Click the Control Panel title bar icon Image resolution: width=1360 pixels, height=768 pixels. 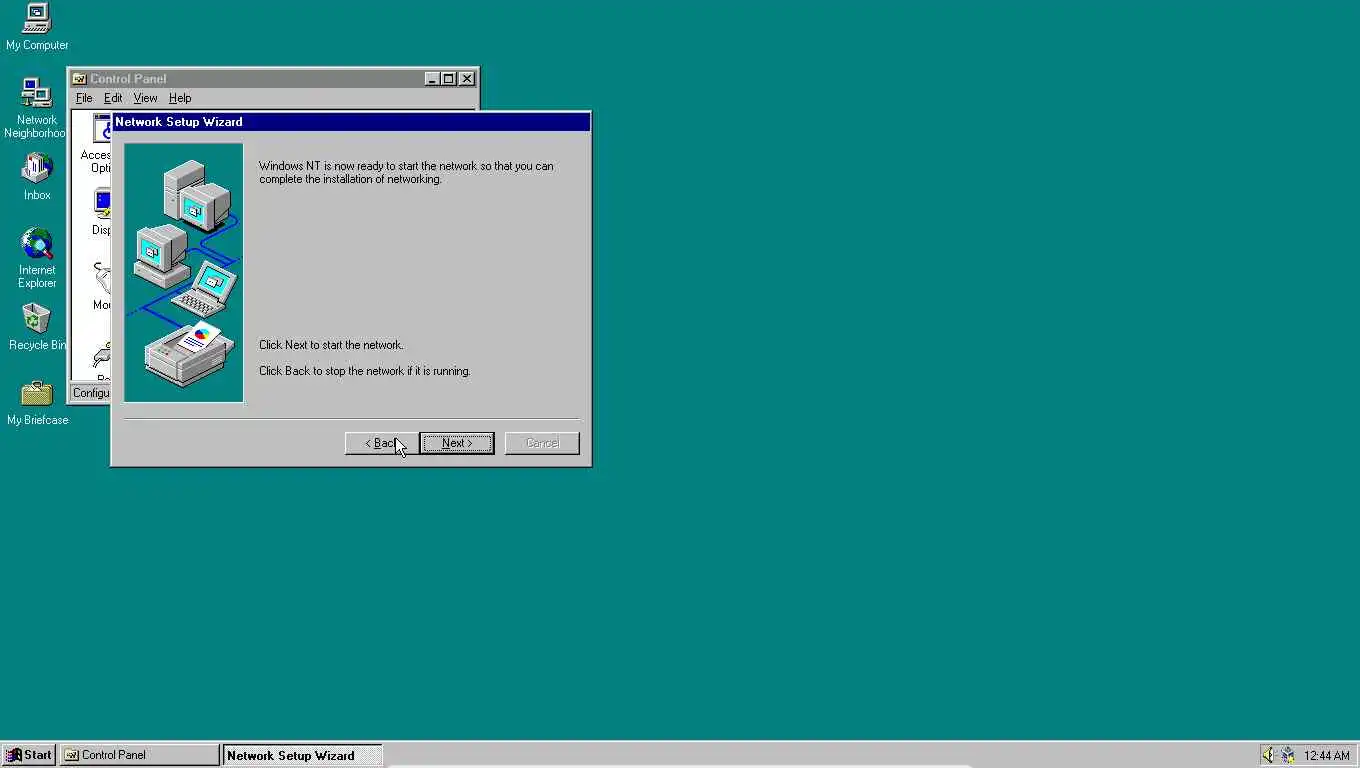pos(80,79)
